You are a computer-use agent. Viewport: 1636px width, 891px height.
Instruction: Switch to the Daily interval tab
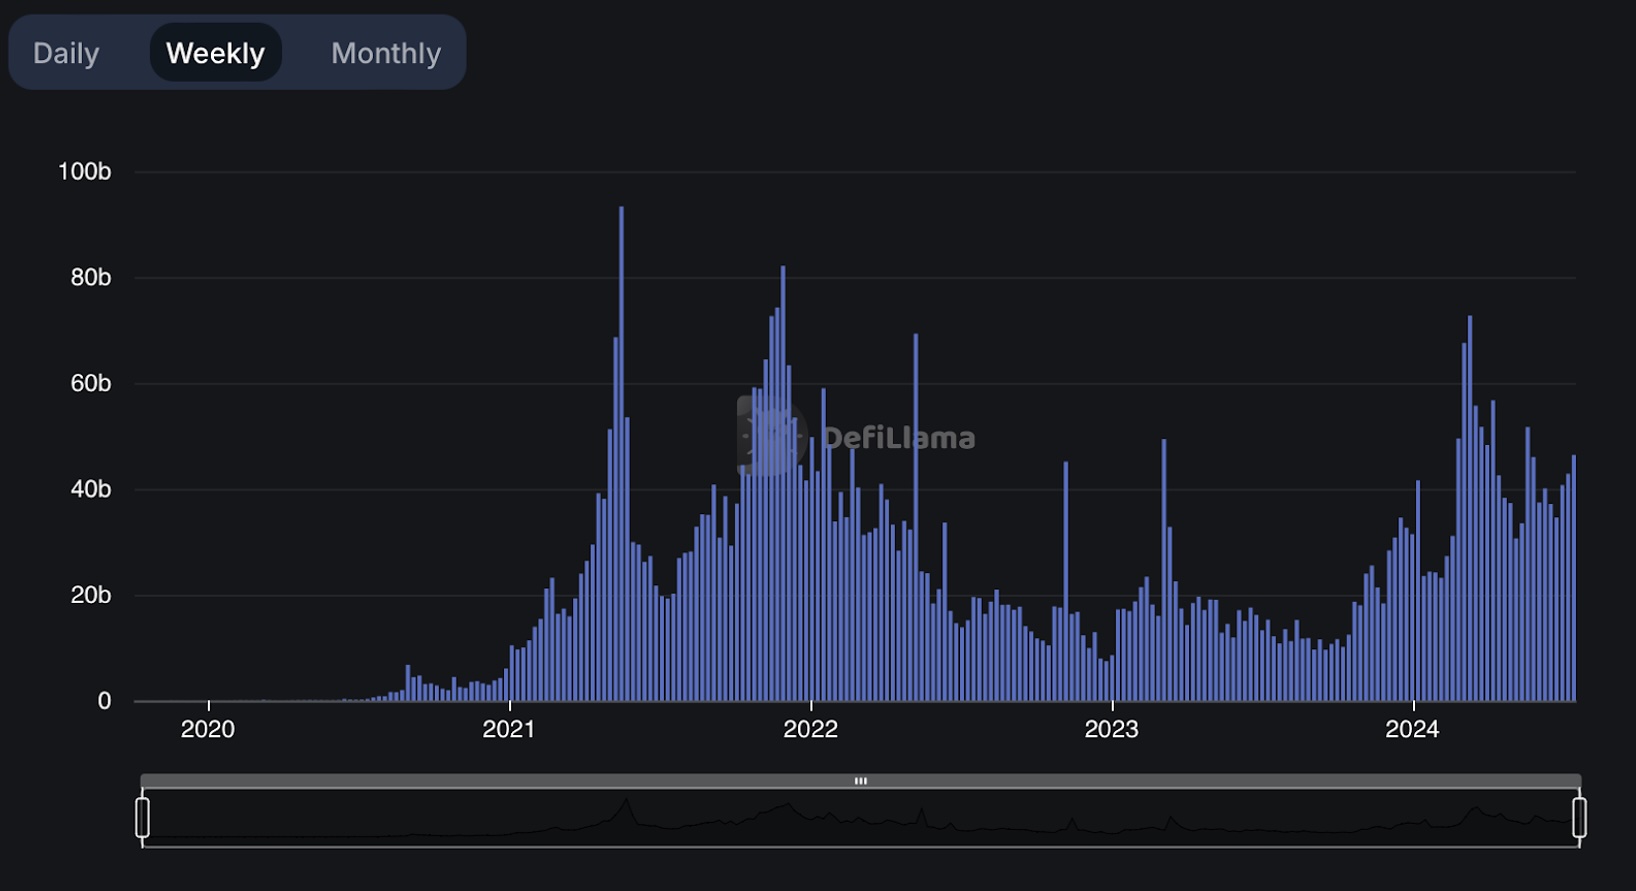[x=66, y=53]
